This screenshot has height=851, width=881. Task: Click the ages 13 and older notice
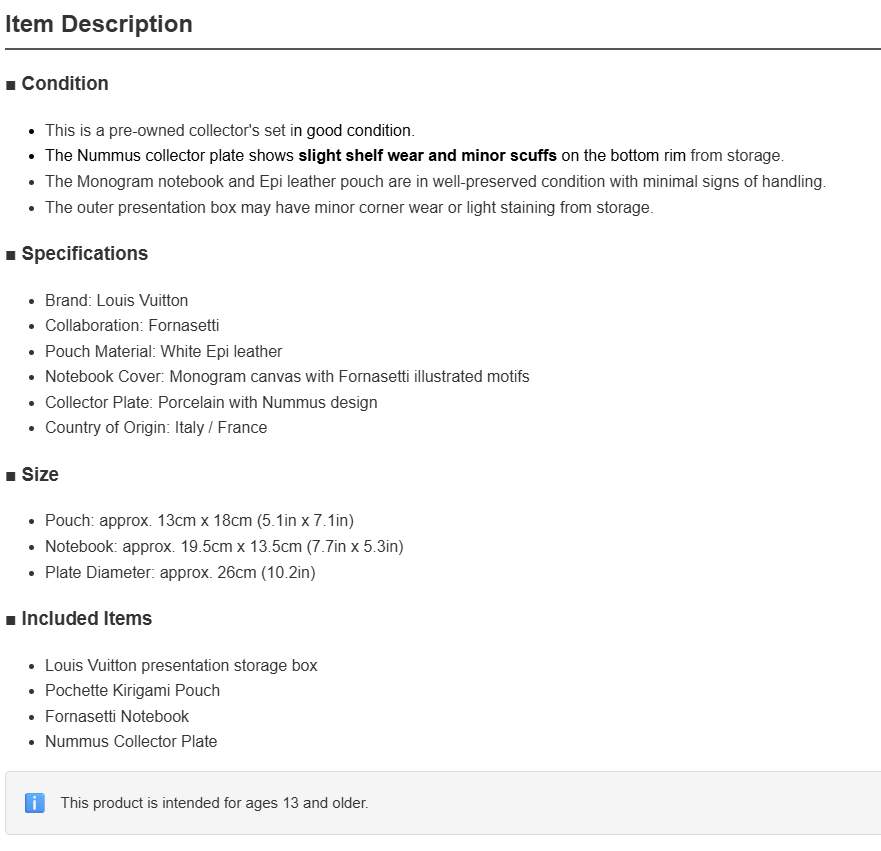pos(215,803)
